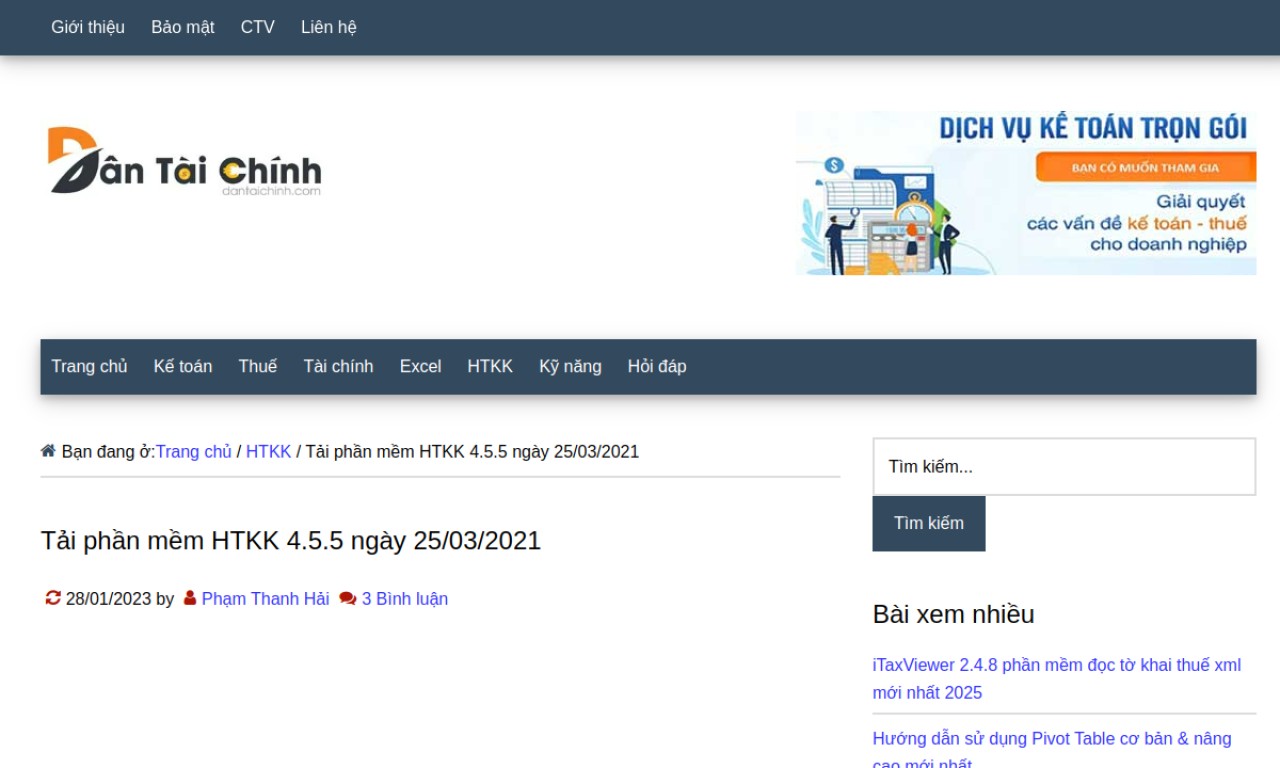The width and height of the screenshot is (1280, 768).
Task: Open the 3 Bình luận comments link
Action: pos(405,599)
